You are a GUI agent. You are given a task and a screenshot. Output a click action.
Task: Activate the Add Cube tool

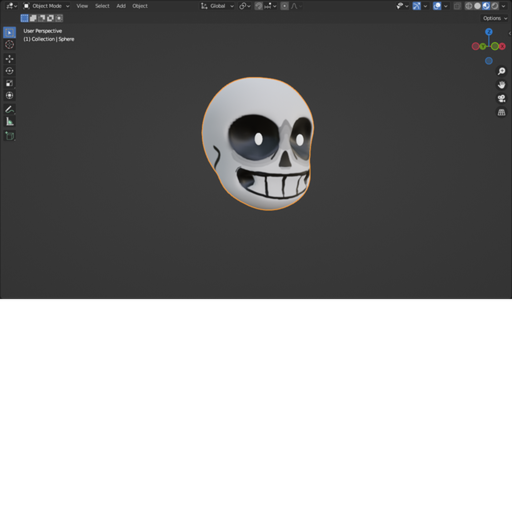point(9,136)
